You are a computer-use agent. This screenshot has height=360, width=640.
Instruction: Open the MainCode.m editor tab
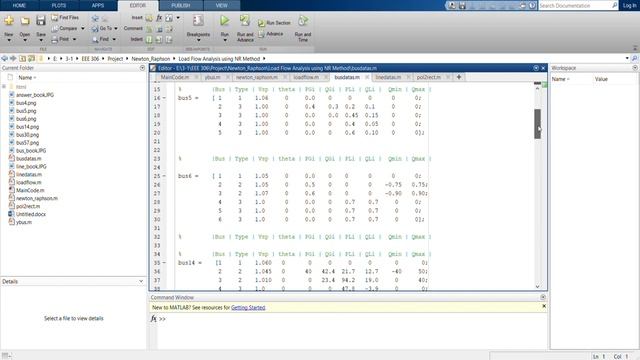[x=175, y=77]
